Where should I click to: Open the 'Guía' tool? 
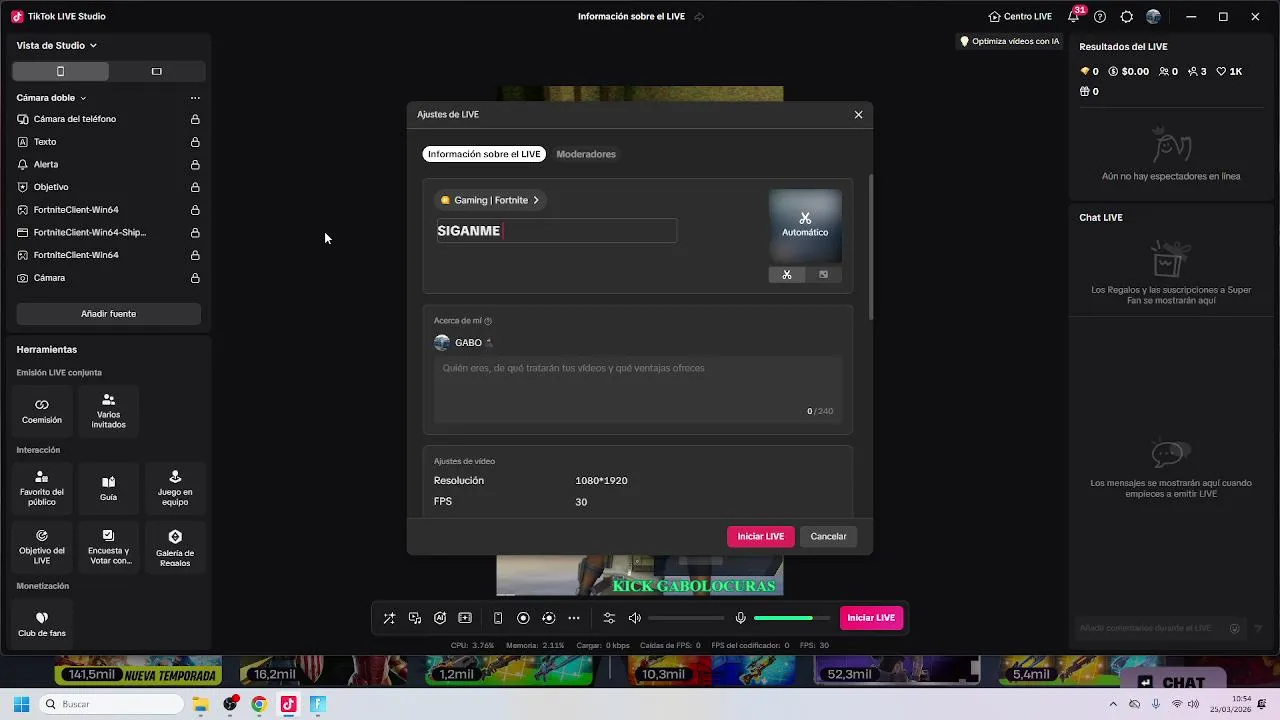[108, 488]
